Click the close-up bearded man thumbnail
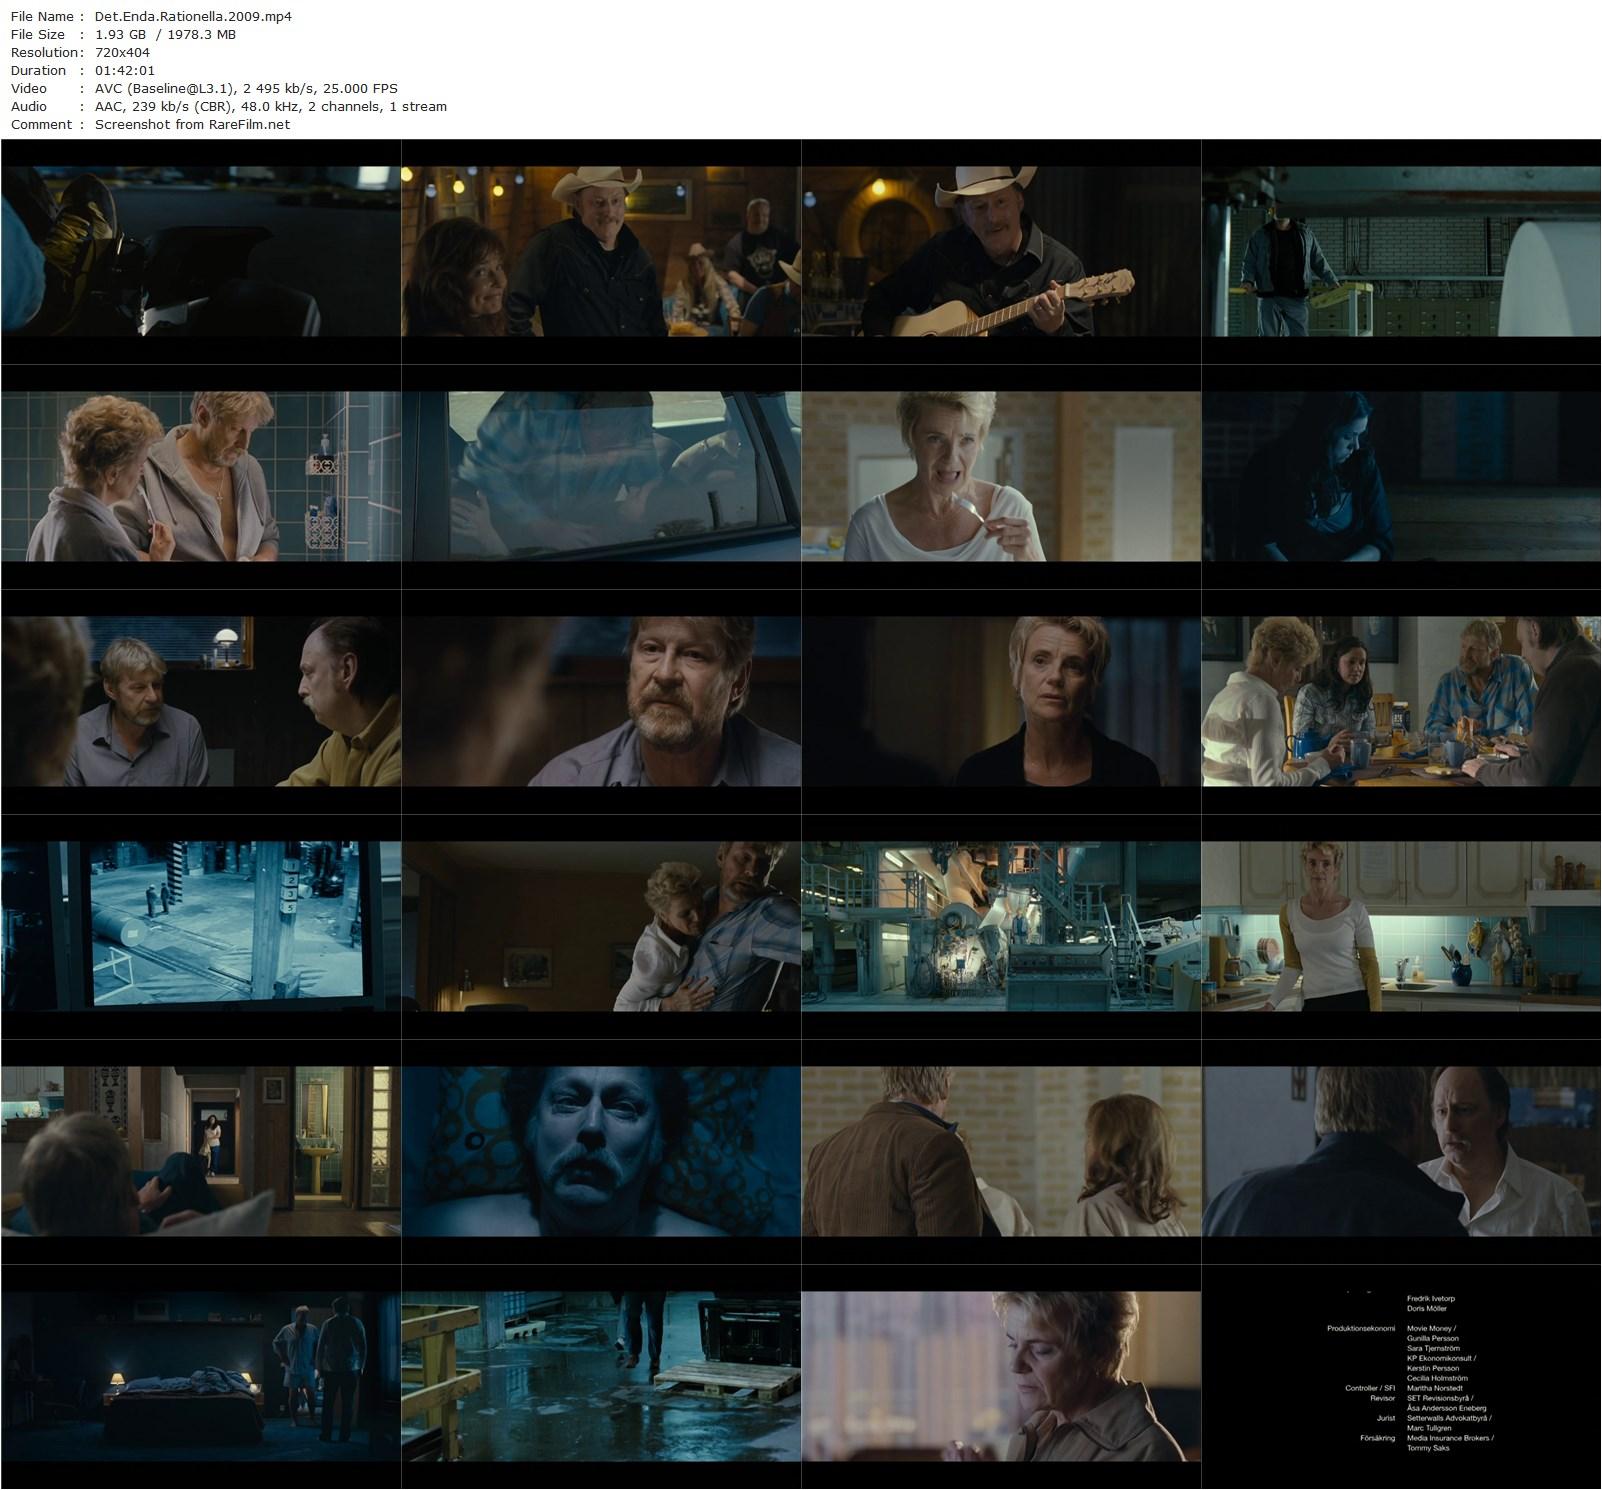The image size is (1602, 1490). 600,701
